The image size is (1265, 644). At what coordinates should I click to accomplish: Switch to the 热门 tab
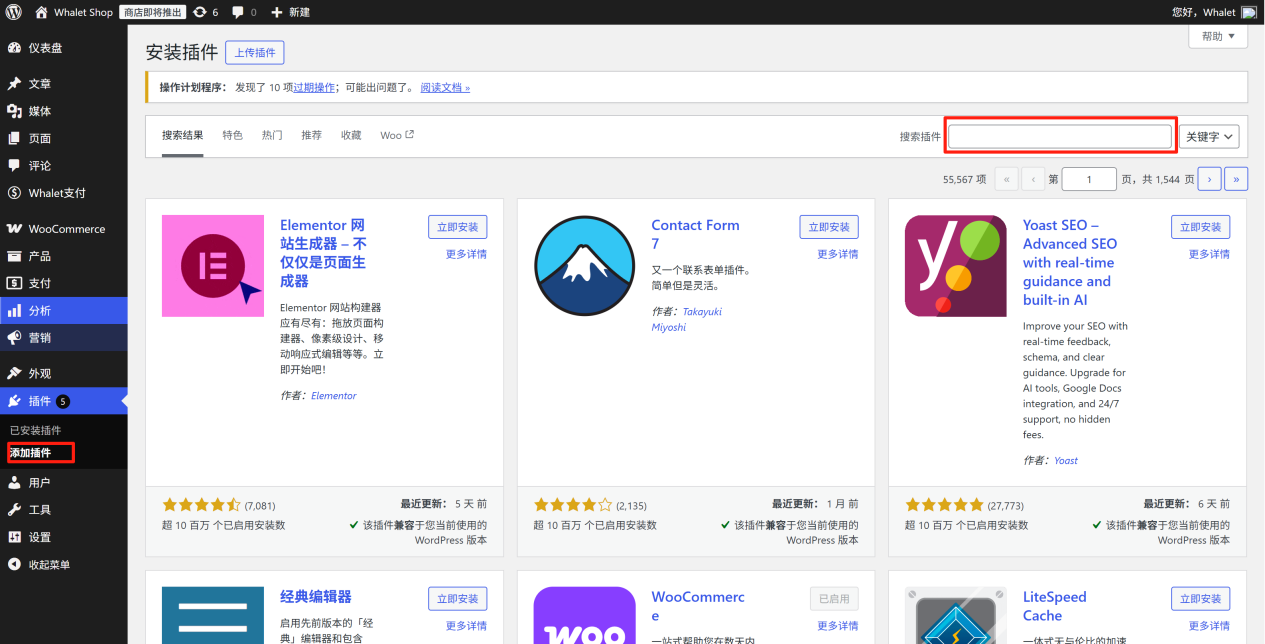coord(271,135)
